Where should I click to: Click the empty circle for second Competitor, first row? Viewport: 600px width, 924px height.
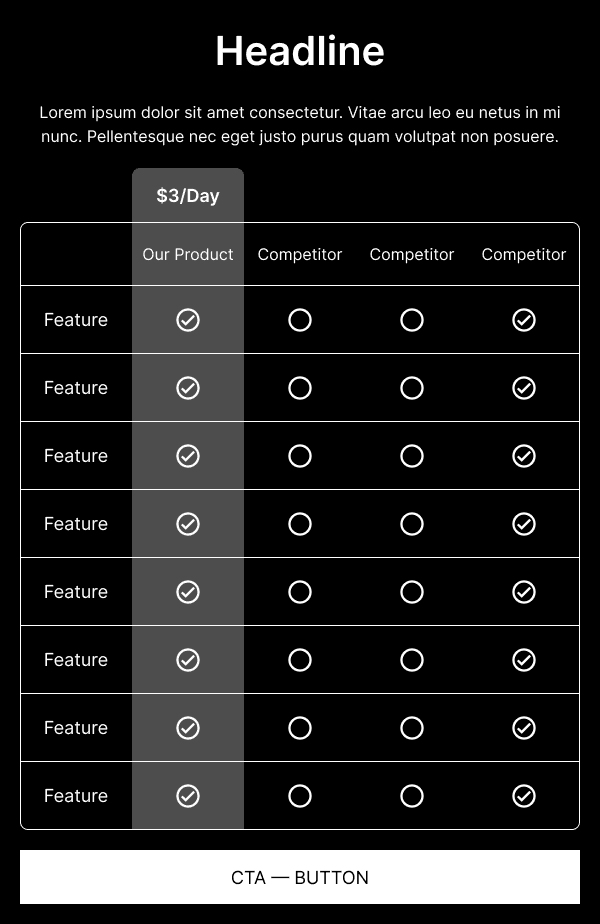pos(411,320)
